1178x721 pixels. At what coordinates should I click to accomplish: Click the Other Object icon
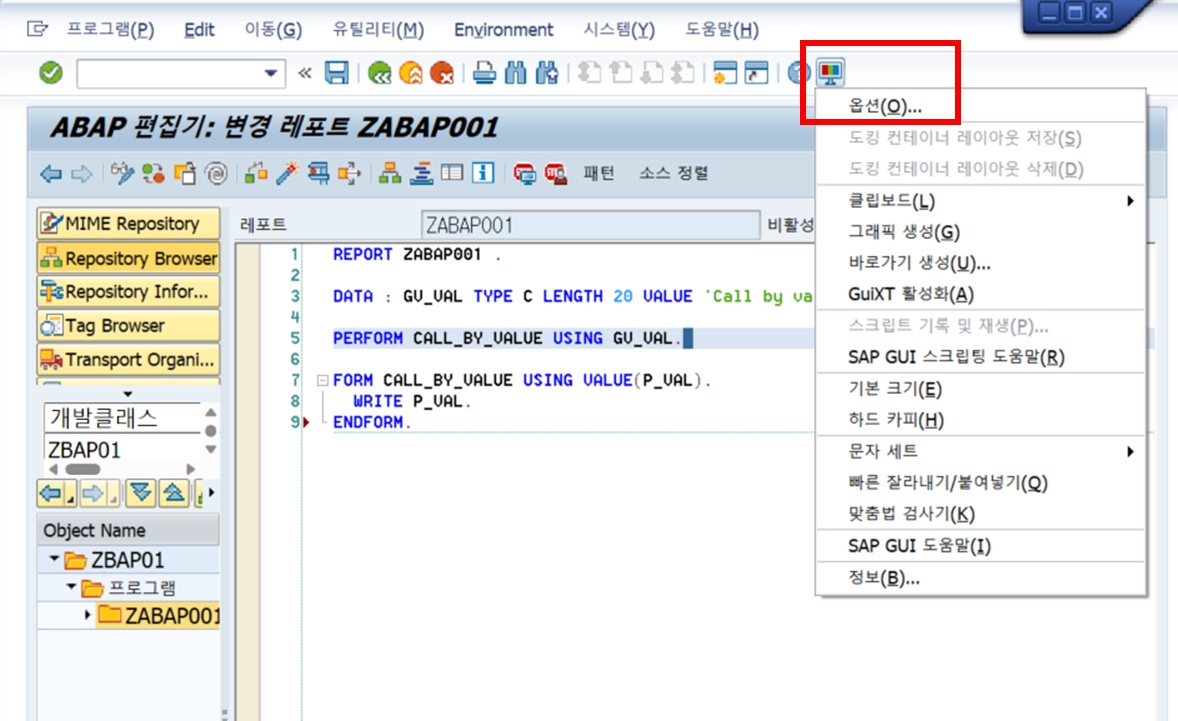(185, 173)
